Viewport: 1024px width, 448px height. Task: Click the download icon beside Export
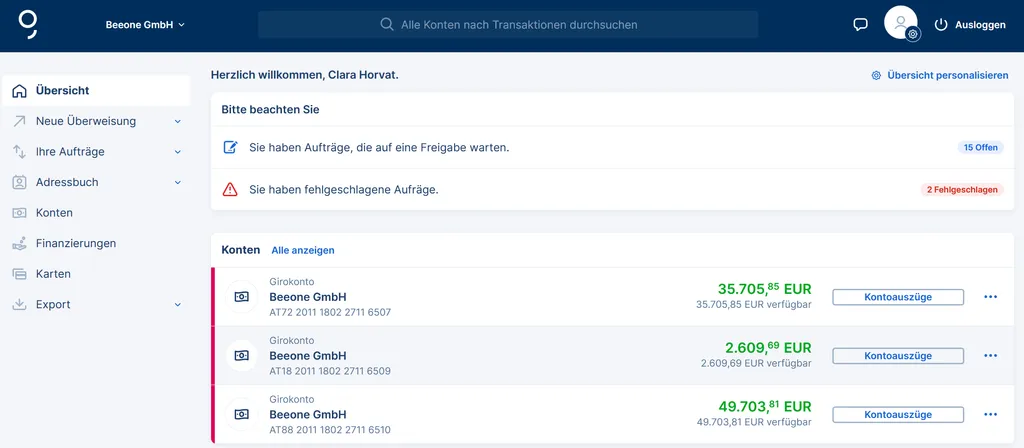click(x=20, y=304)
